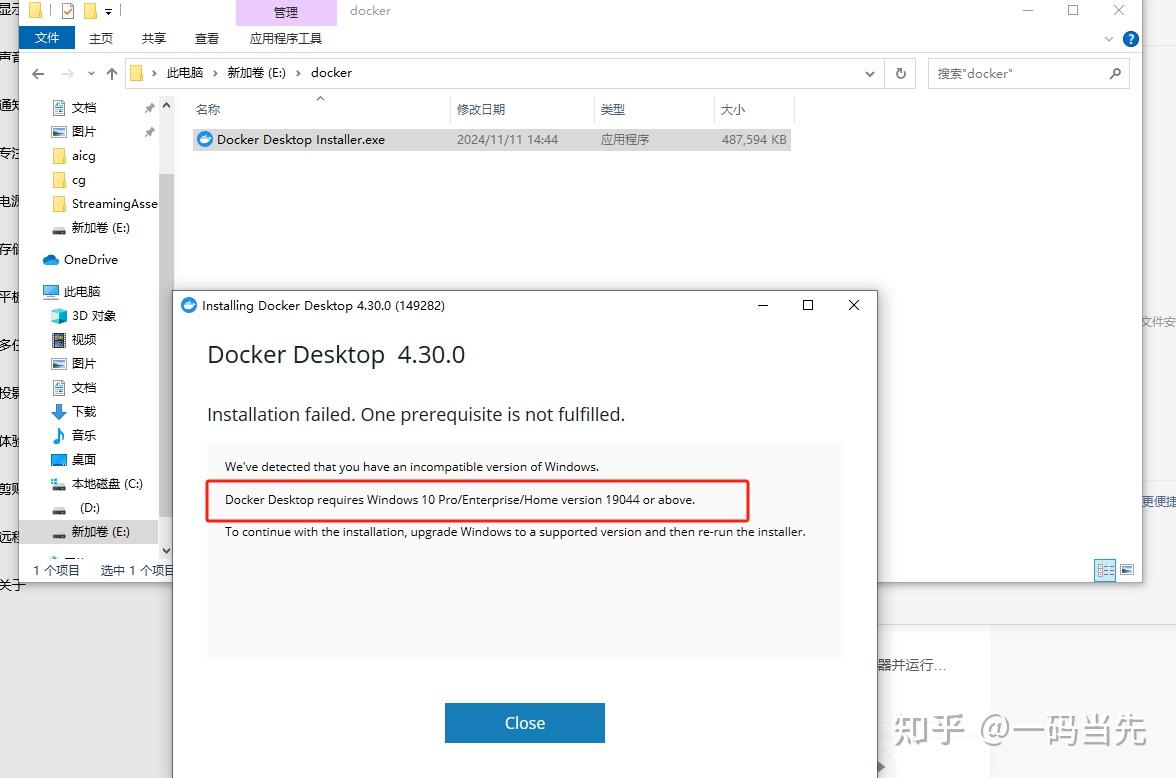1176x778 pixels.
Task: Switch to the 主页 ribbon tab
Action: coord(100,38)
